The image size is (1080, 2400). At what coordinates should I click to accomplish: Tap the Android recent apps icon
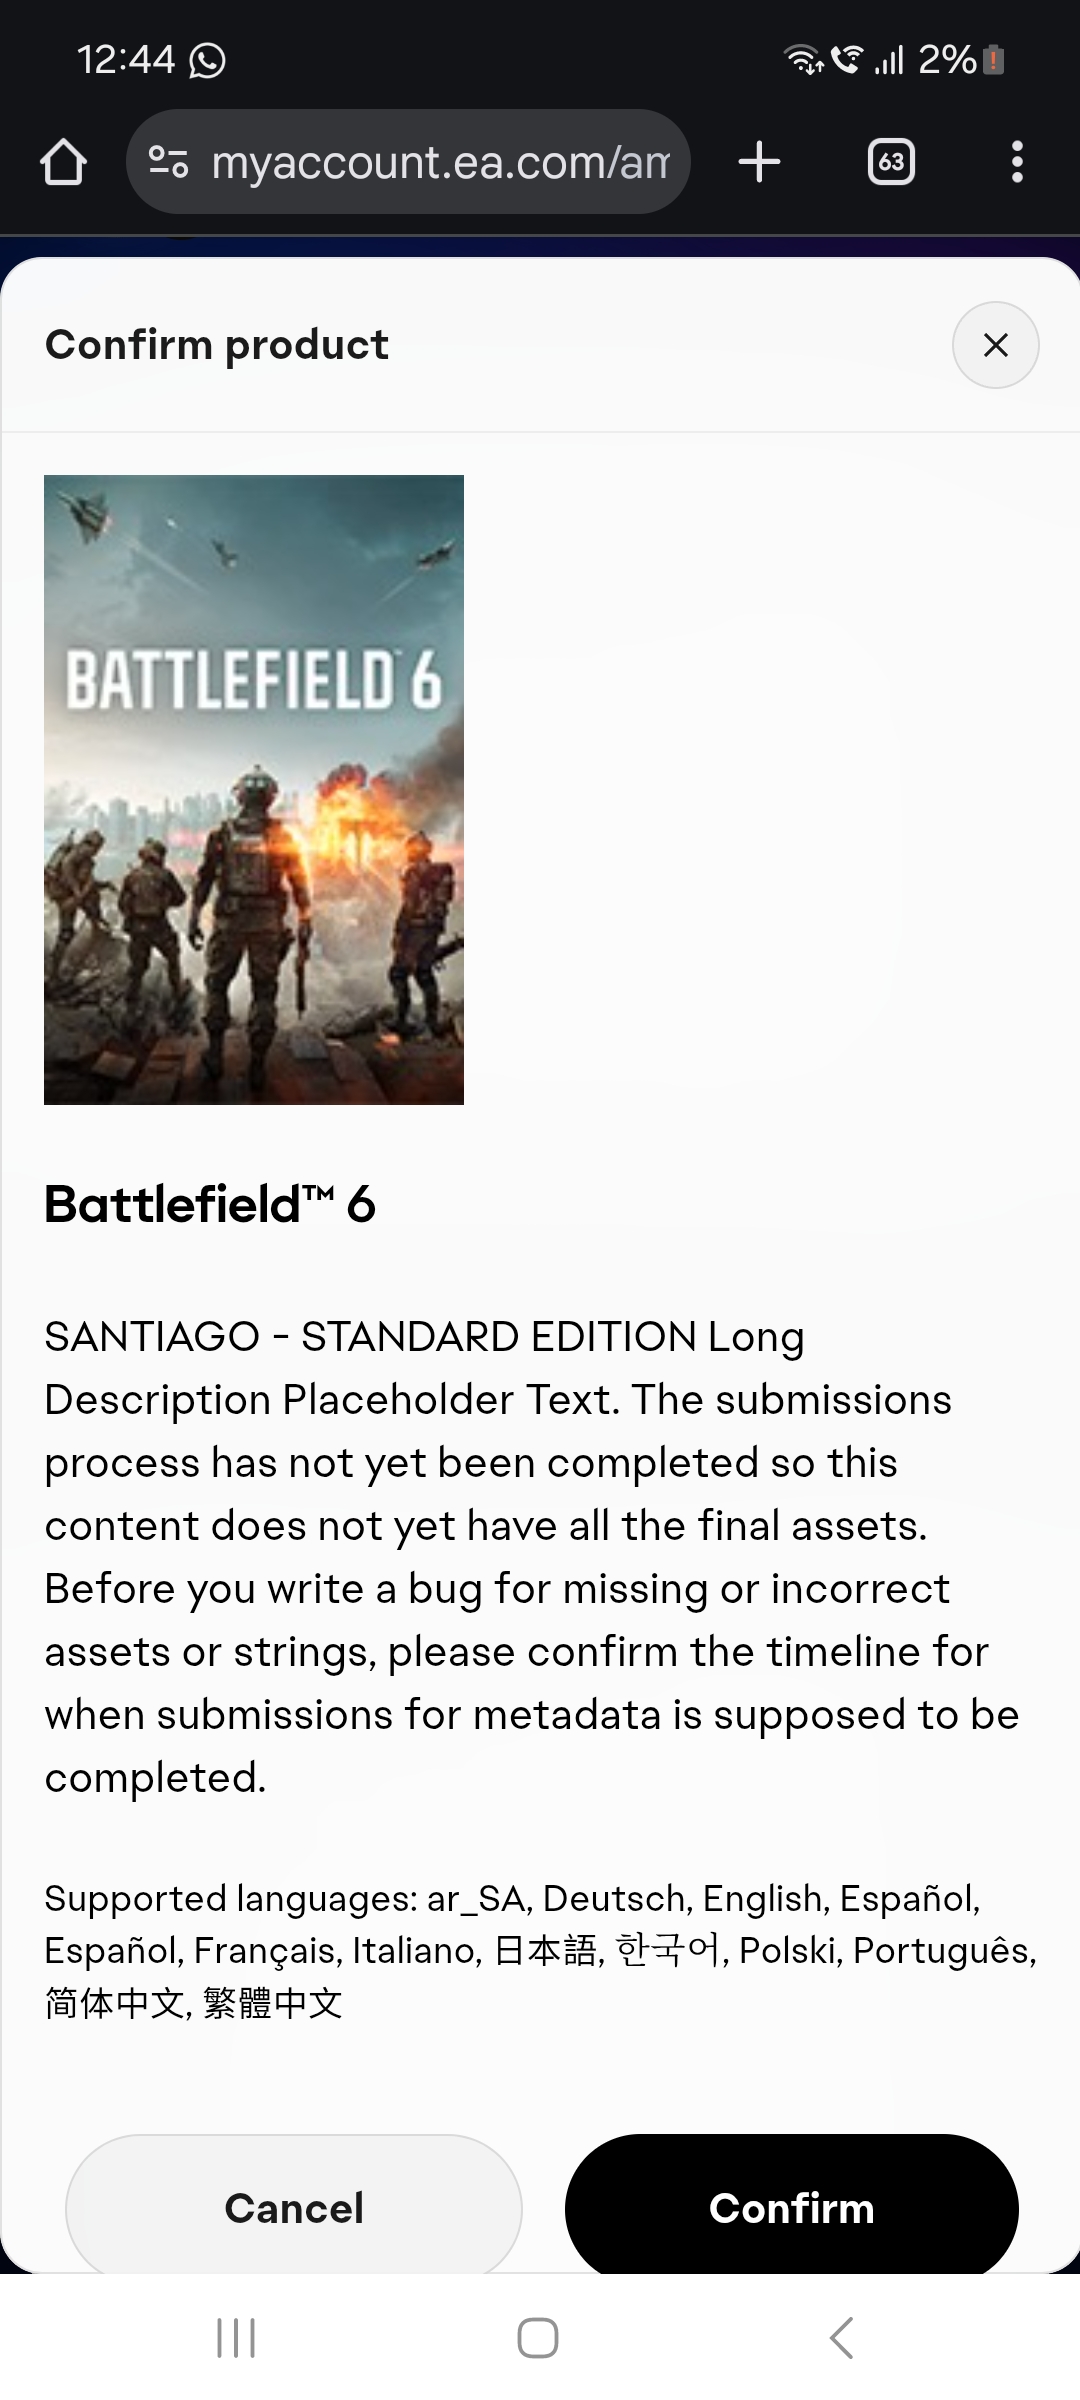coord(236,2338)
